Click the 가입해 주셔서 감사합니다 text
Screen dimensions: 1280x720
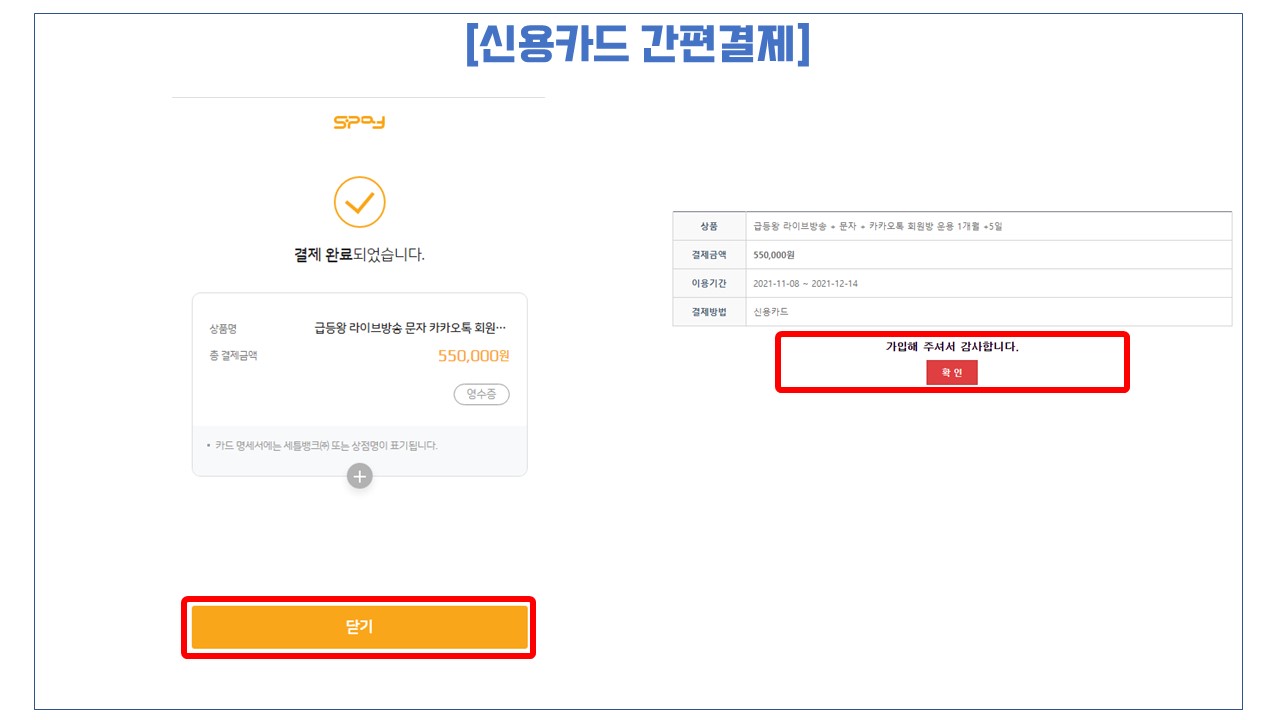pos(952,347)
